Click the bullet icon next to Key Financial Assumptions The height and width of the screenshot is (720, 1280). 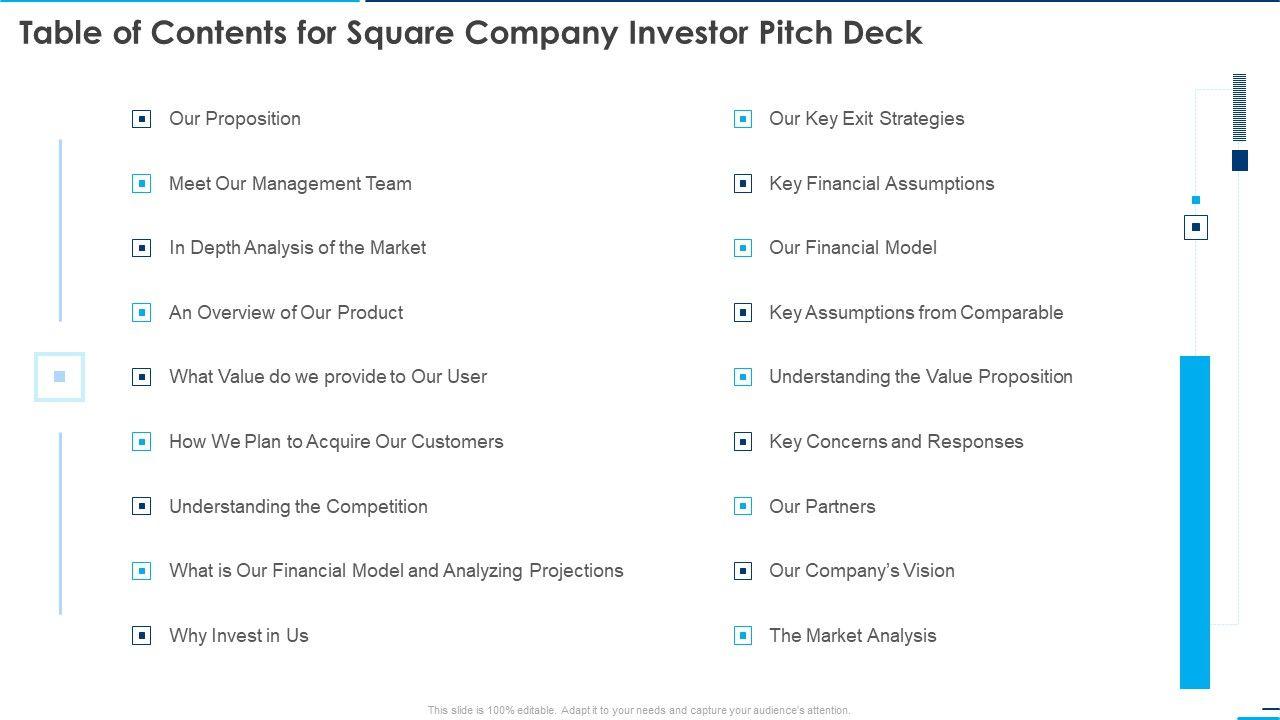point(743,184)
